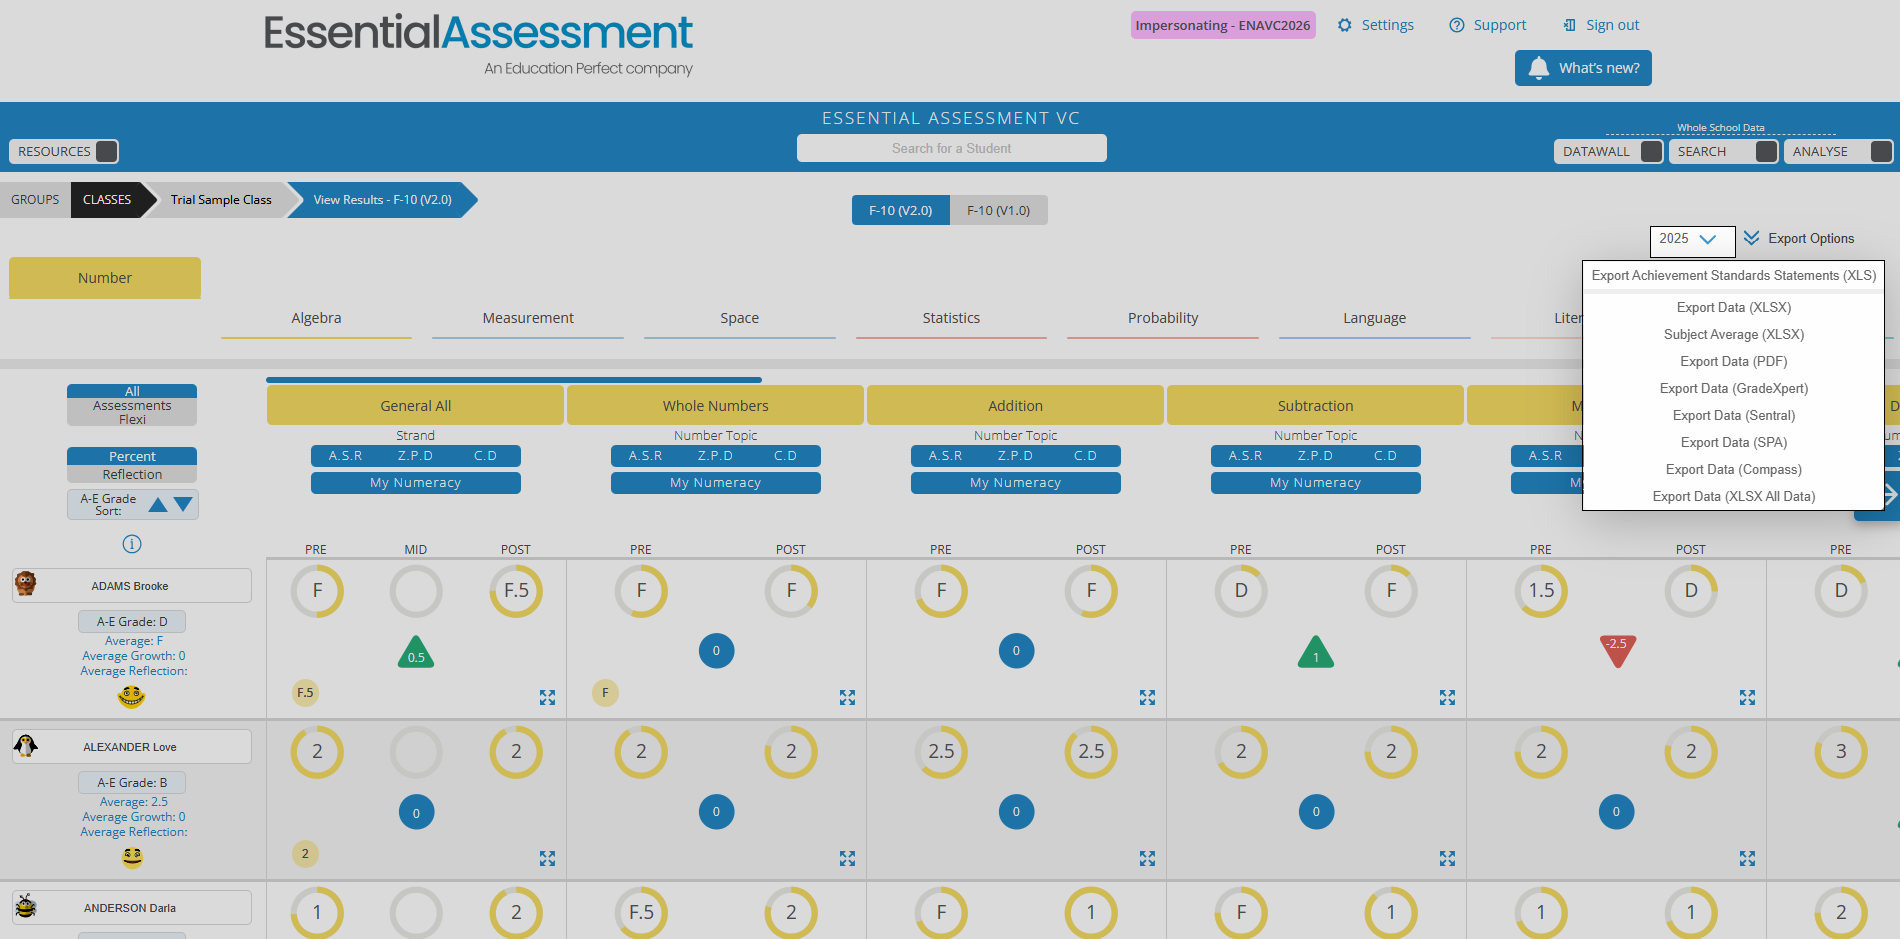Switch to F-10 (V2.0) curriculum
The width and height of the screenshot is (1900, 939).
900,210
